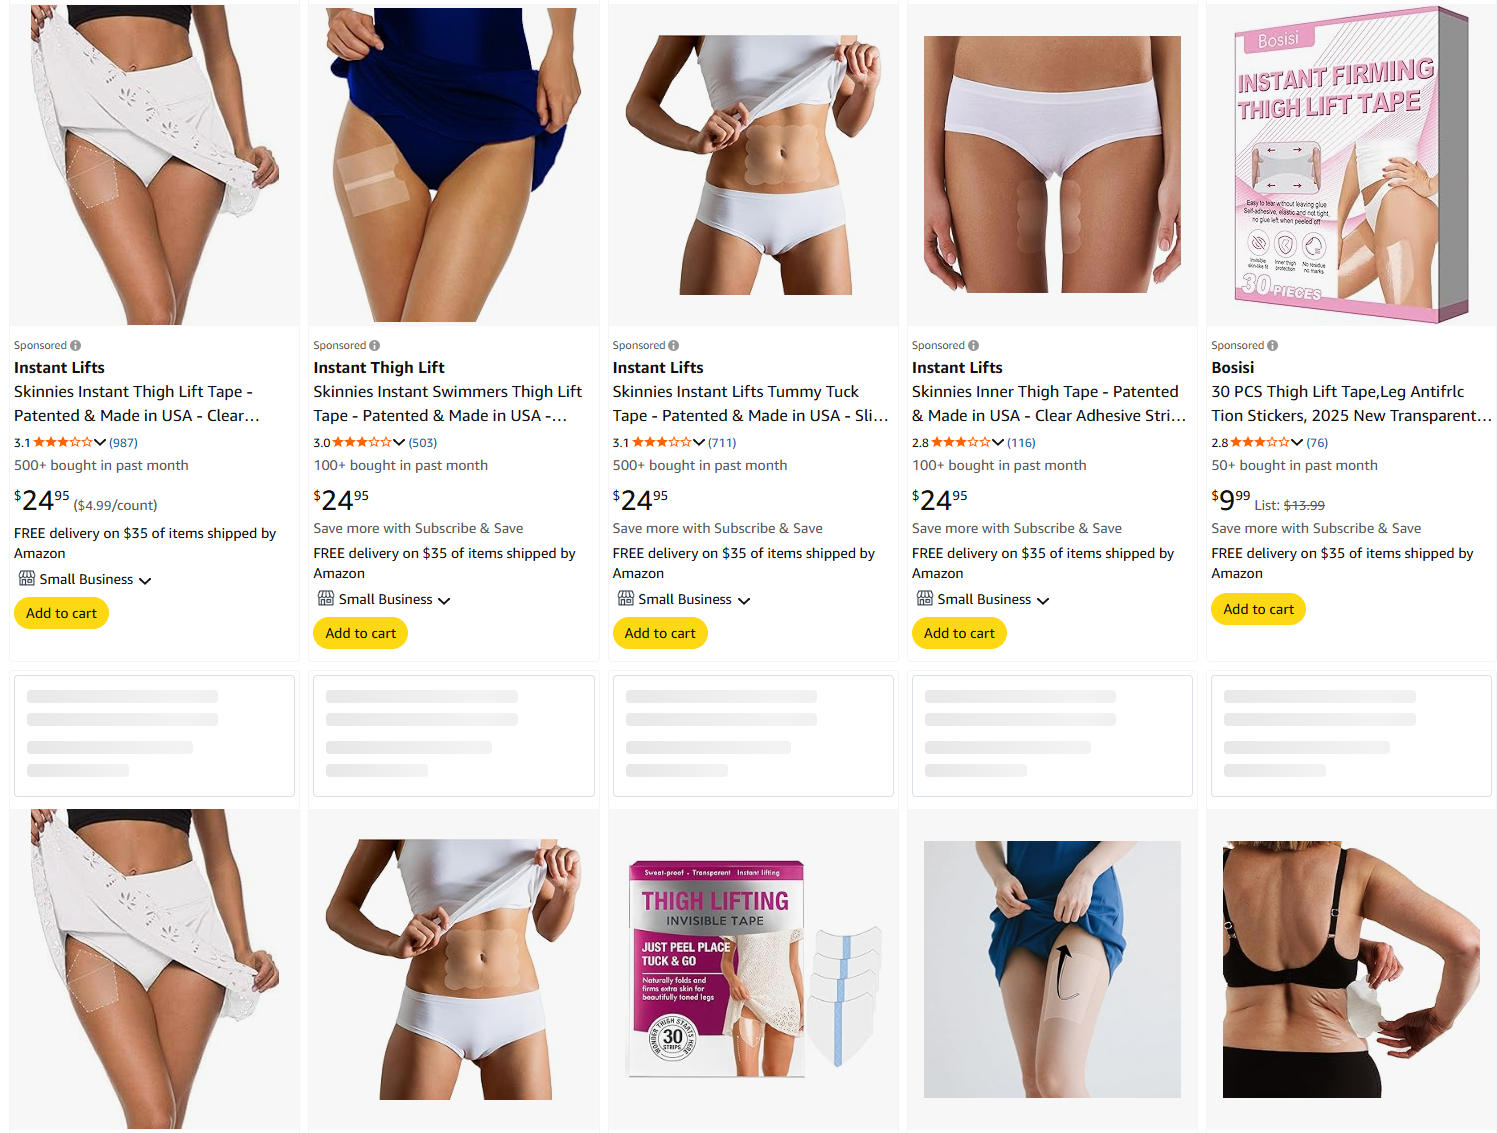Viewport: 1497px width, 1133px height.
Task: Expand the 3.1 star rating popover with 987 reviews
Action: (x=100, y=442)
